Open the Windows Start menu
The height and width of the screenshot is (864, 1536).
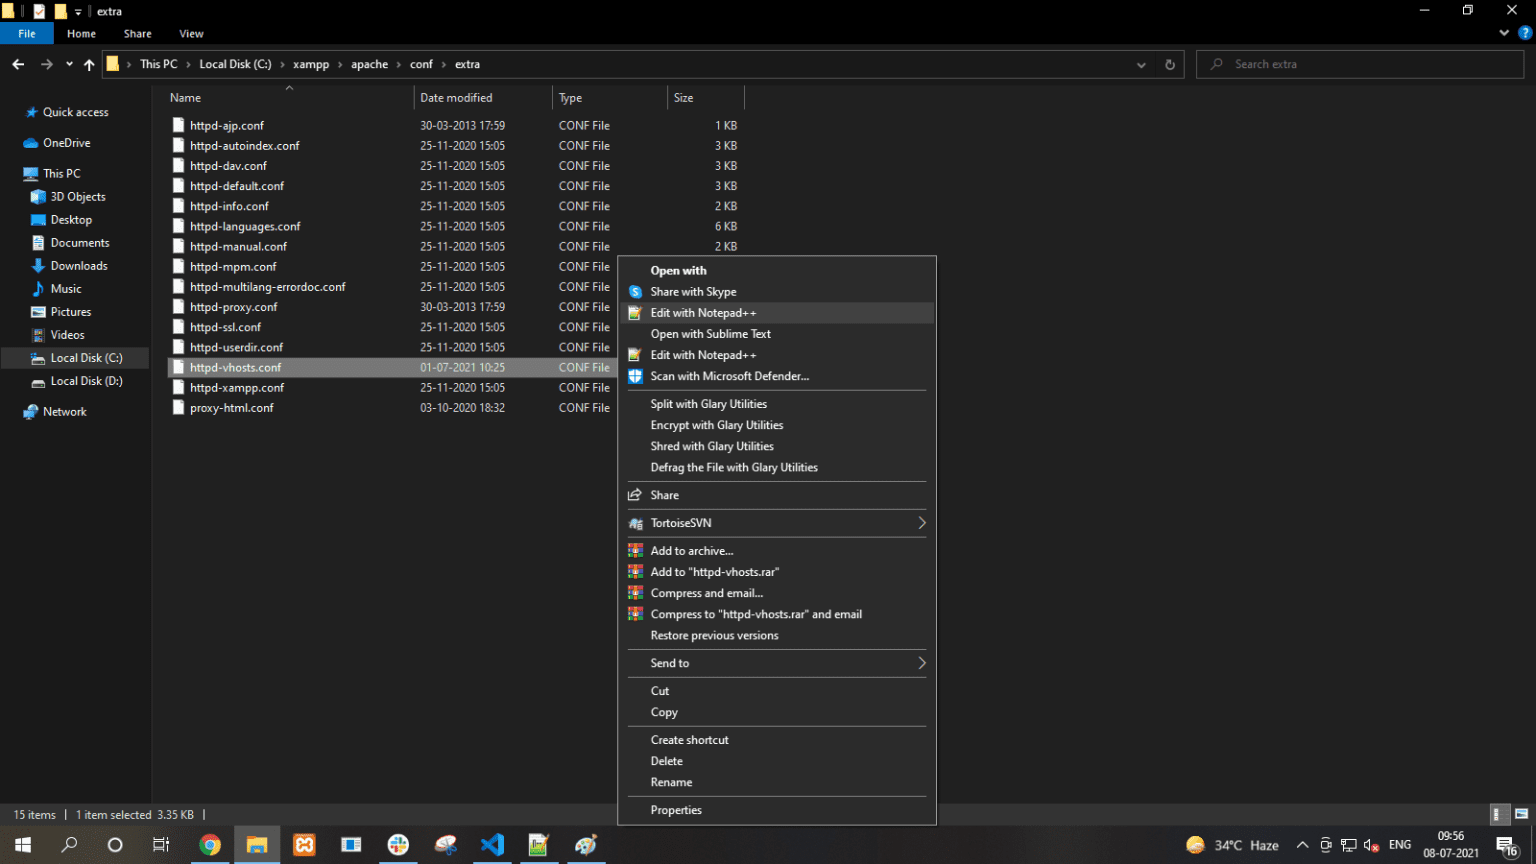[21, 845]
